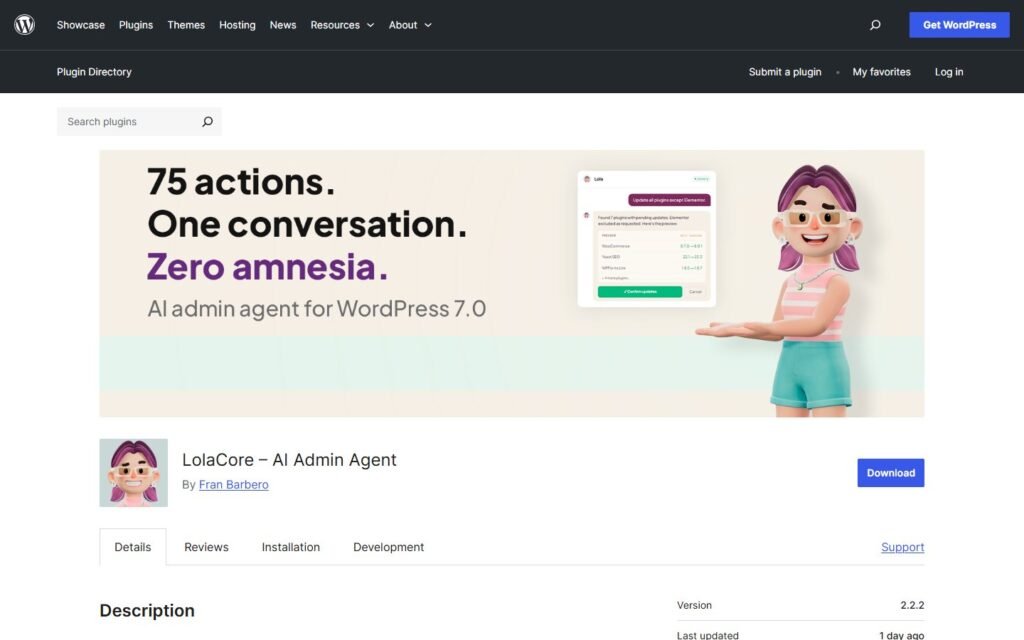Go to the Plugins menu item

click(x=136, y=25)
